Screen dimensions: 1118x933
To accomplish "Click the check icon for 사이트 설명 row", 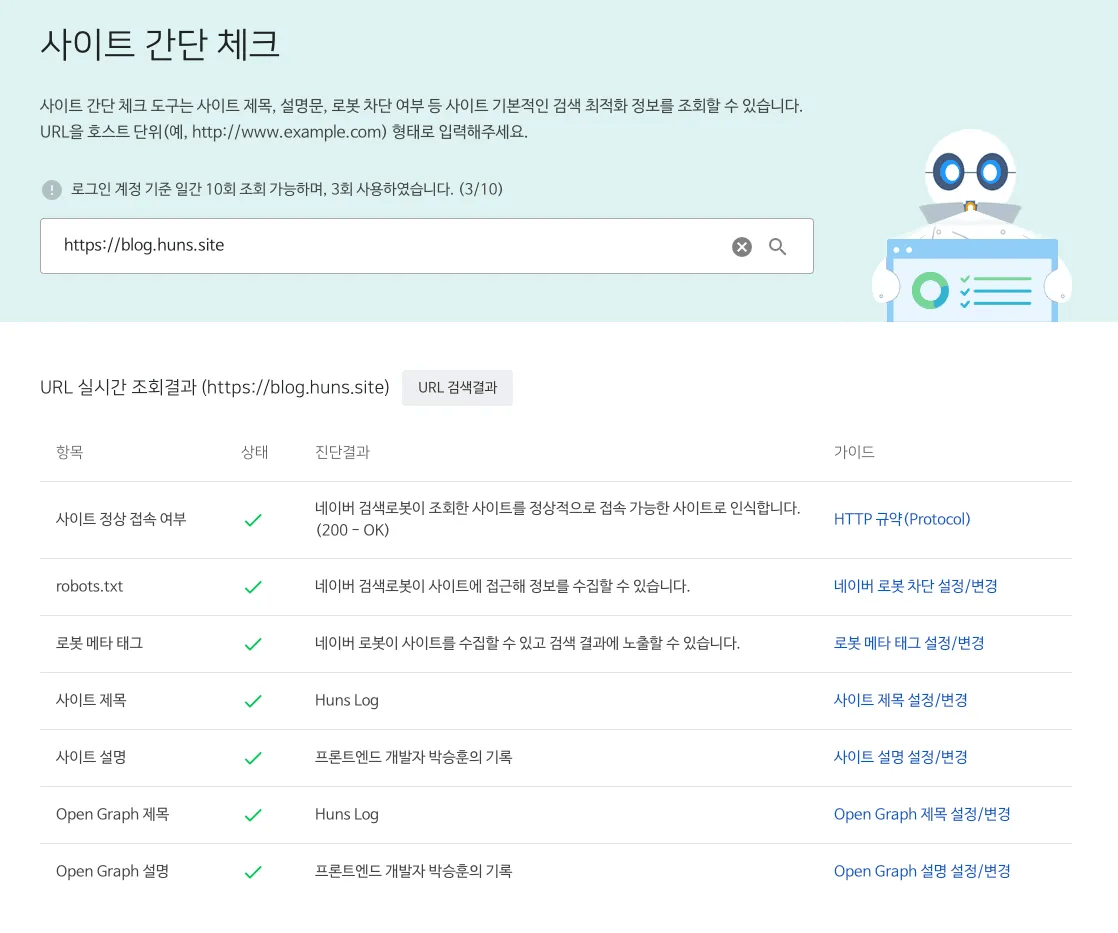I will click(253, 758).
